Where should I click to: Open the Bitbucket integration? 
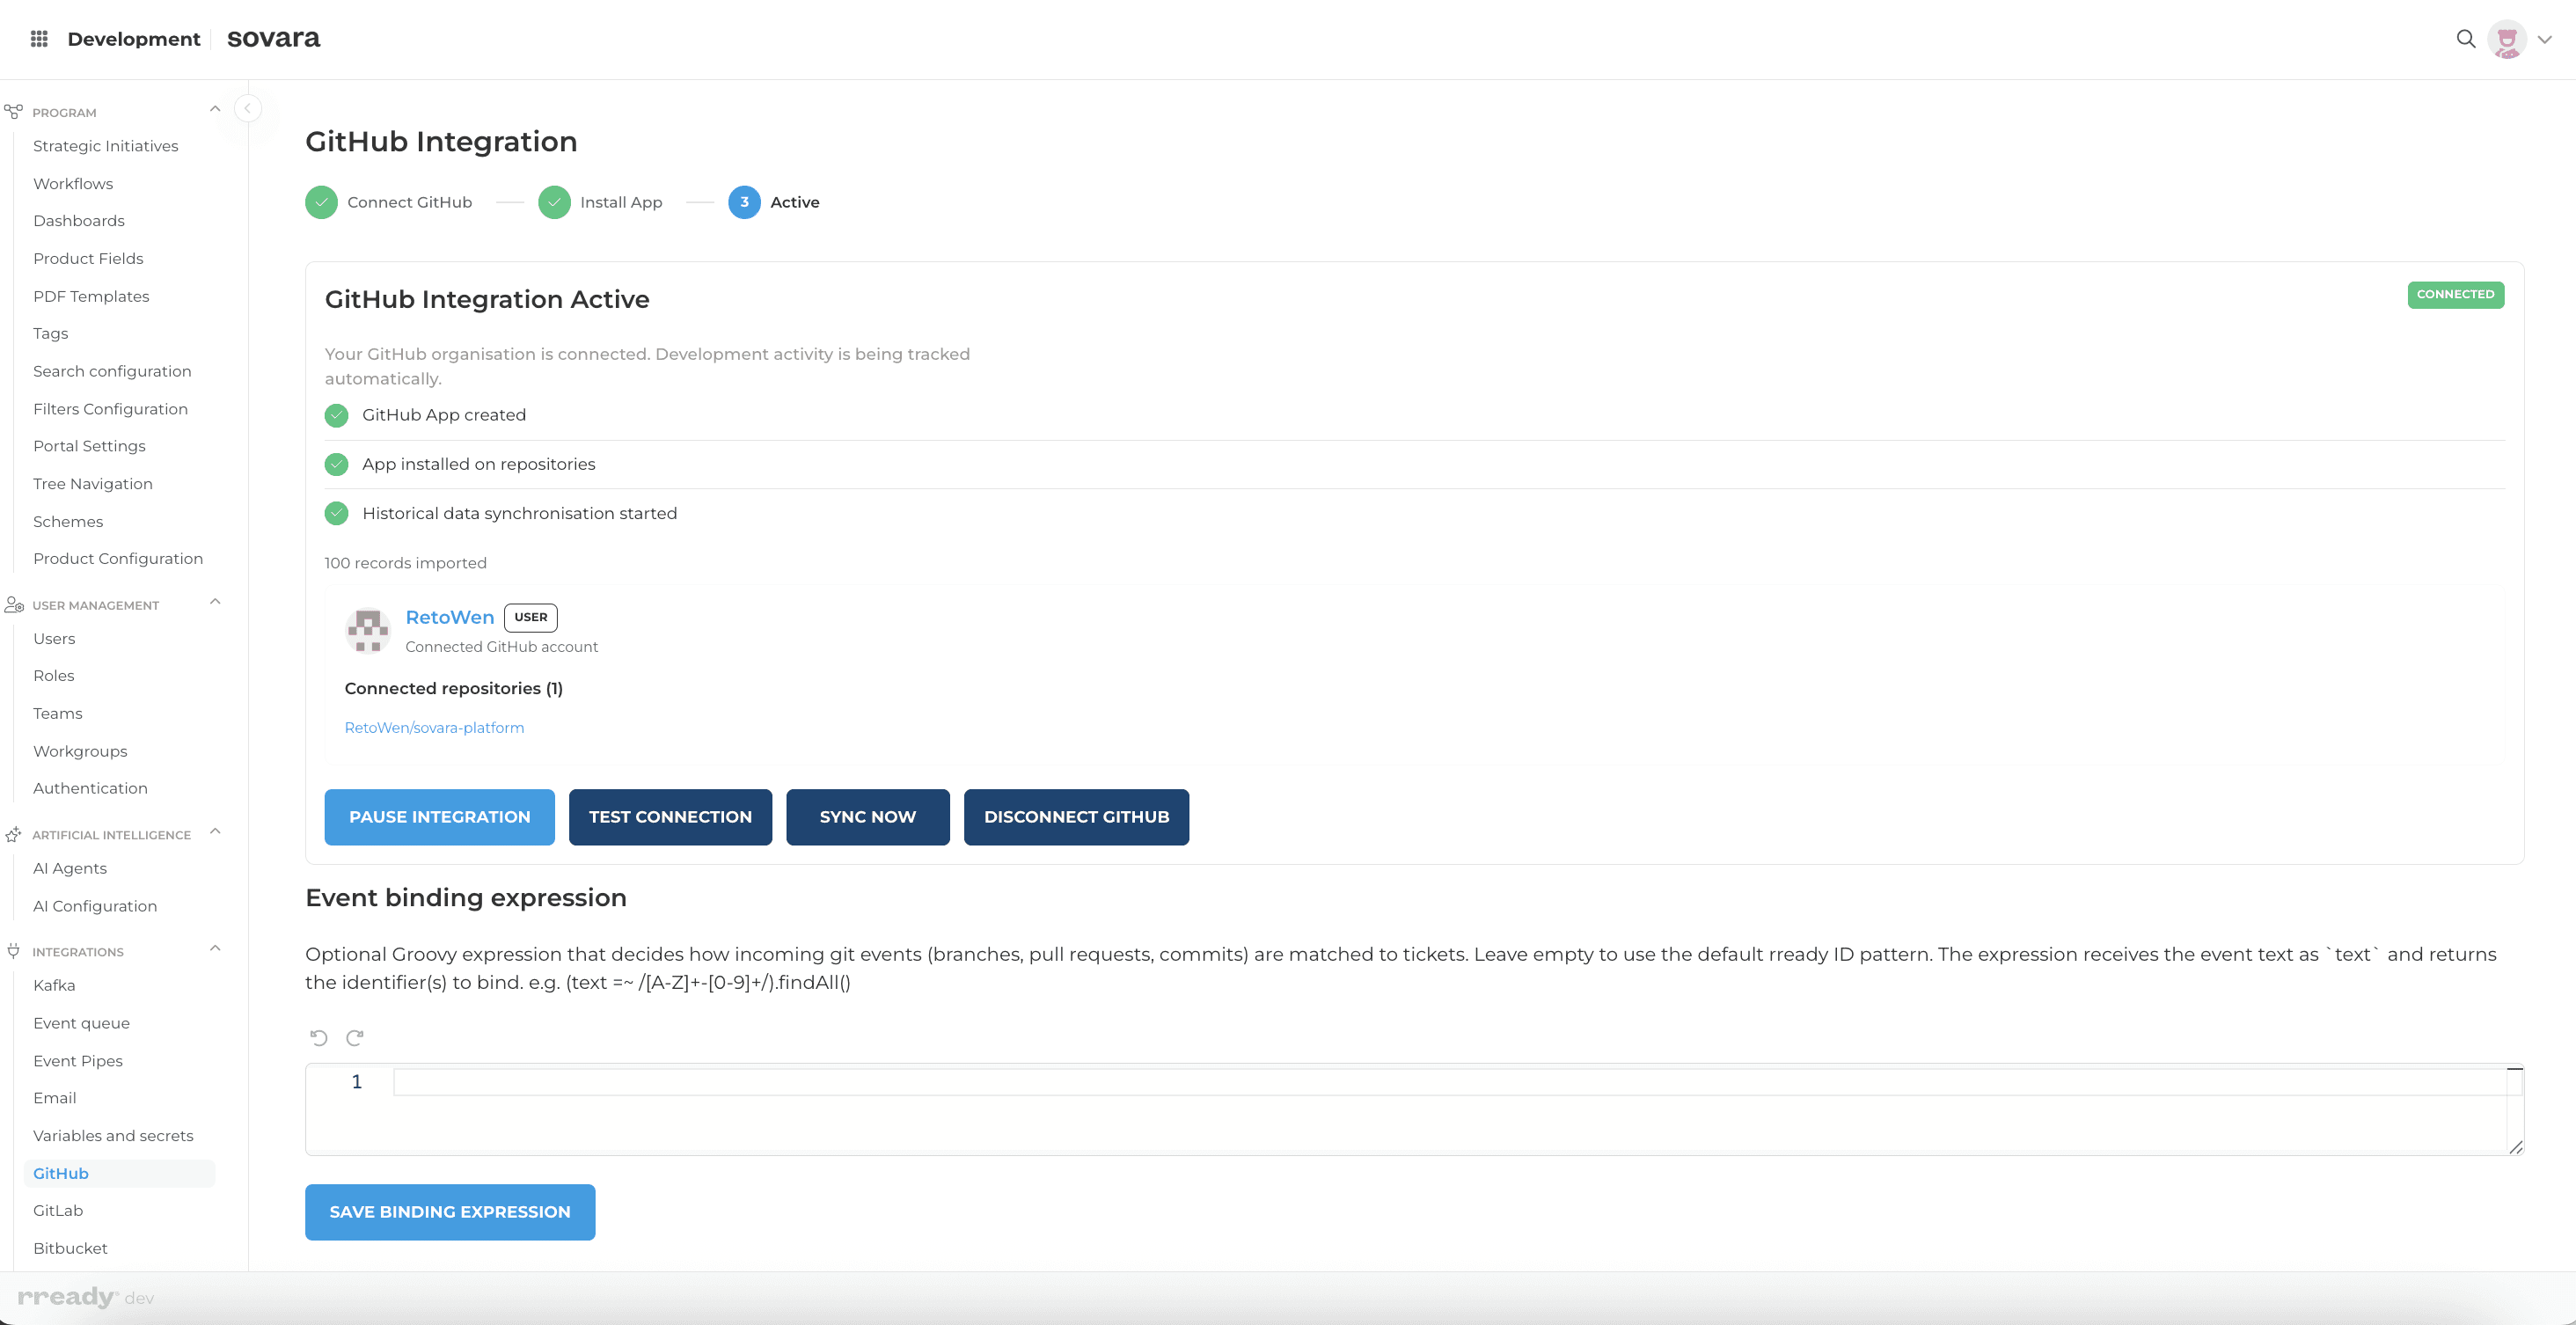coord(70,1249)
